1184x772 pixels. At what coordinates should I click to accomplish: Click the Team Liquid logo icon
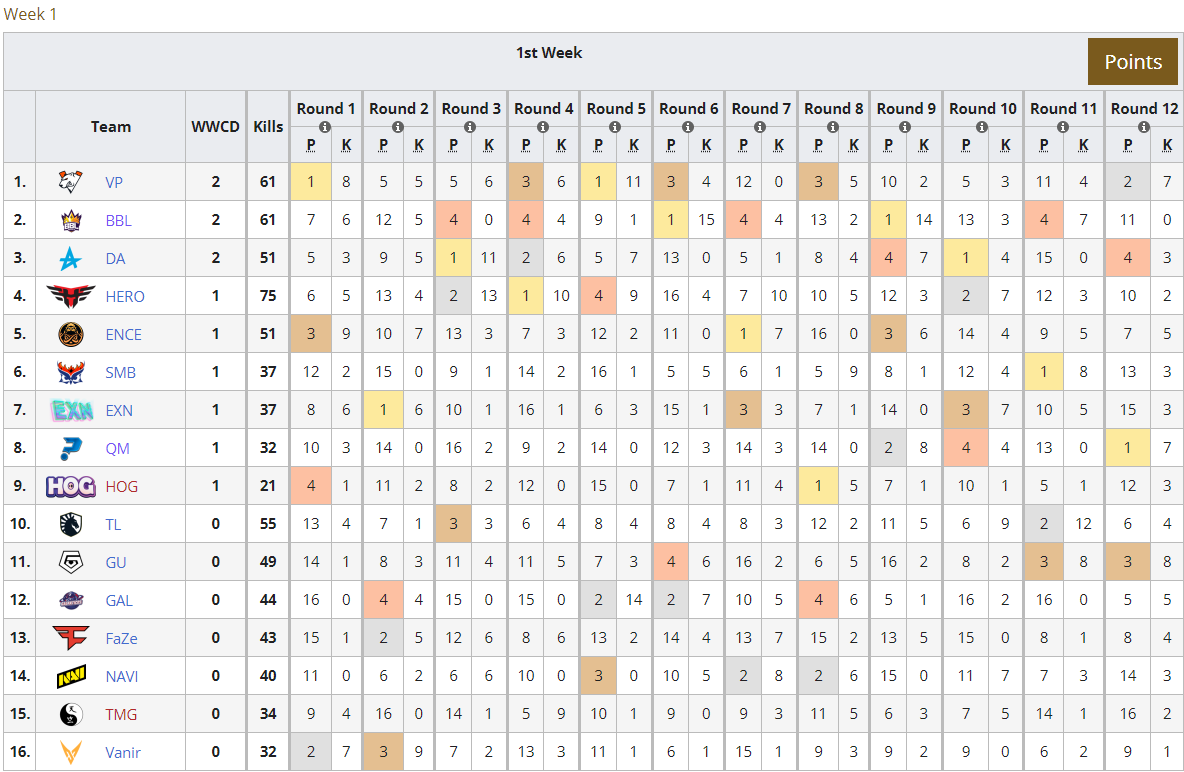(70, 524)
